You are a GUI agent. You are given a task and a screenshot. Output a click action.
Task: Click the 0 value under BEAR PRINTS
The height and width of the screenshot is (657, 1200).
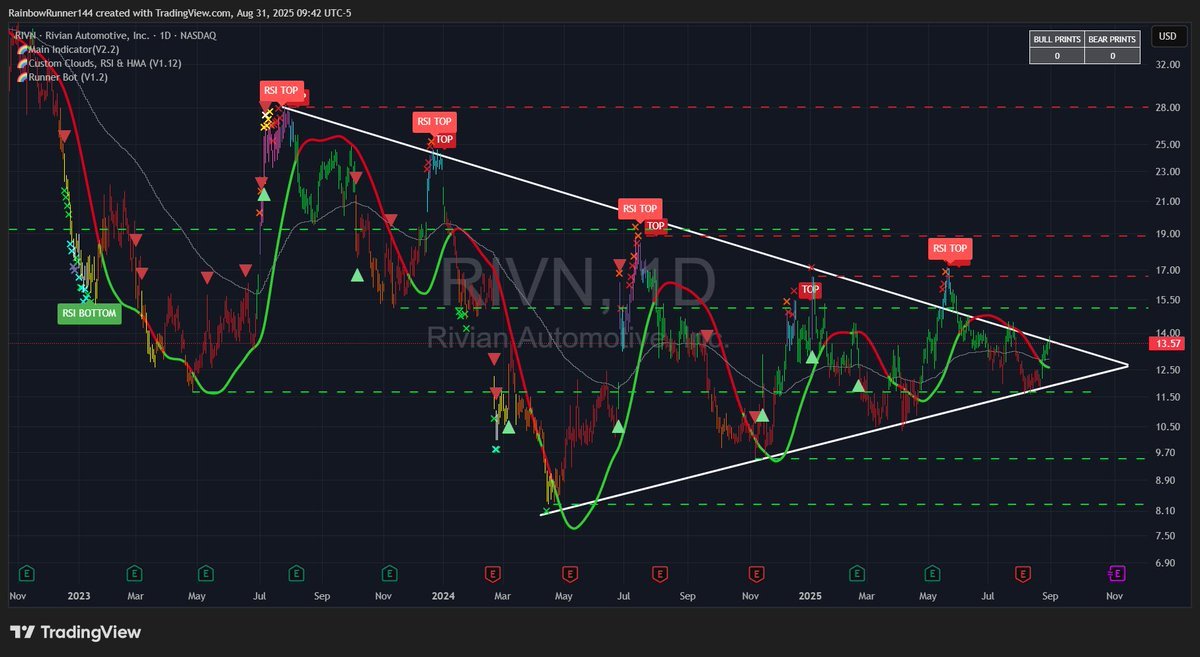click(x=1111, y=56)
